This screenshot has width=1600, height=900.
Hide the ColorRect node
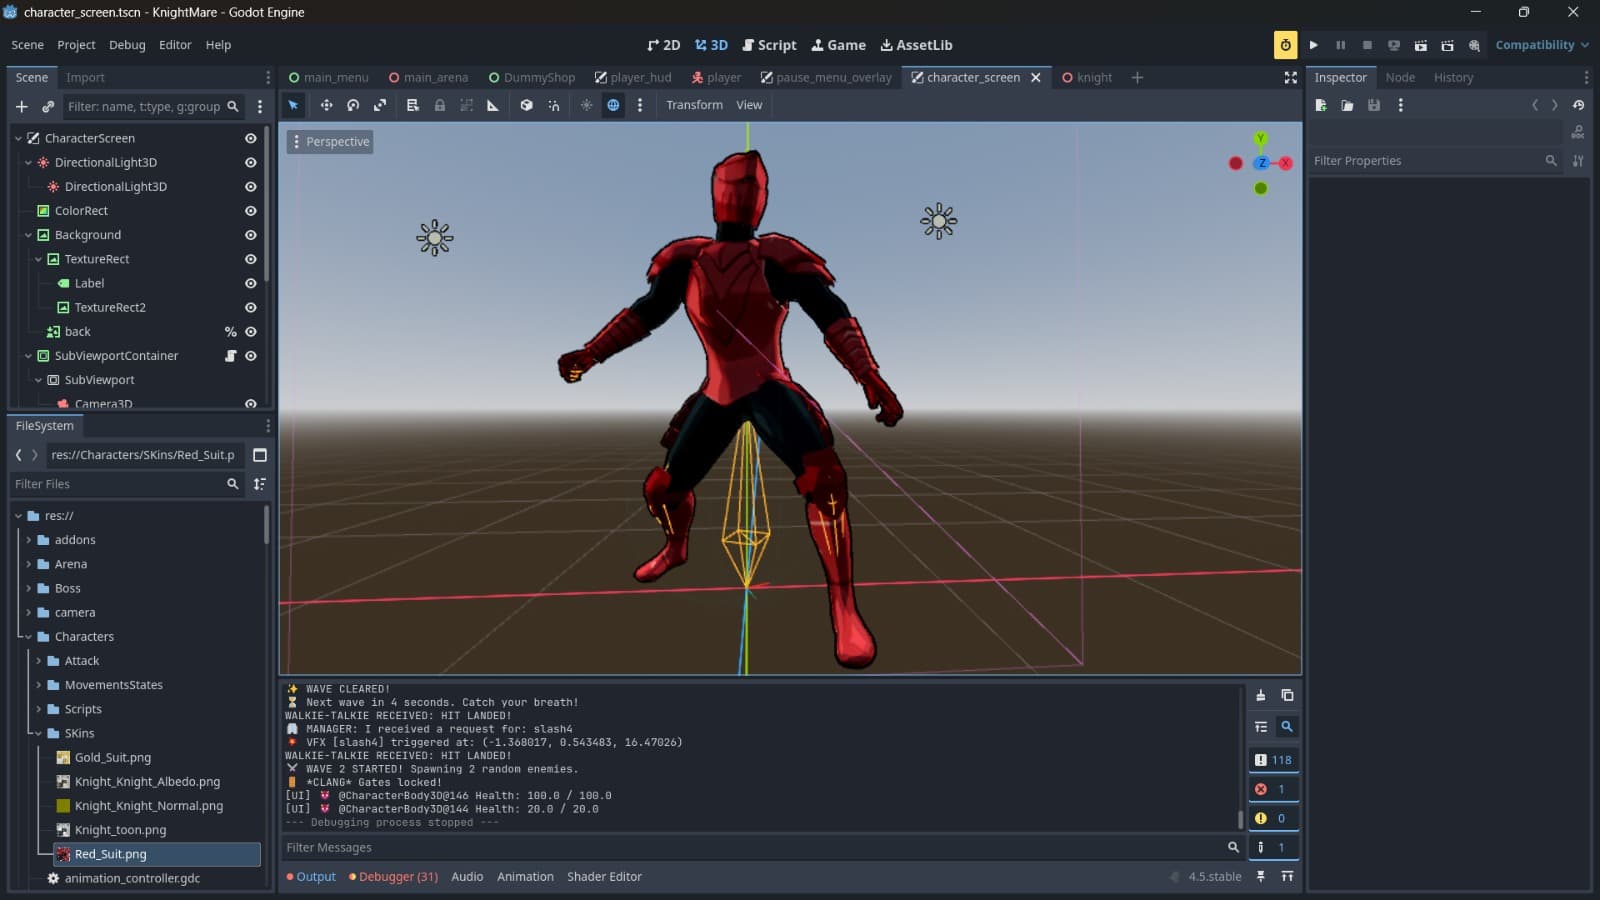251,211
